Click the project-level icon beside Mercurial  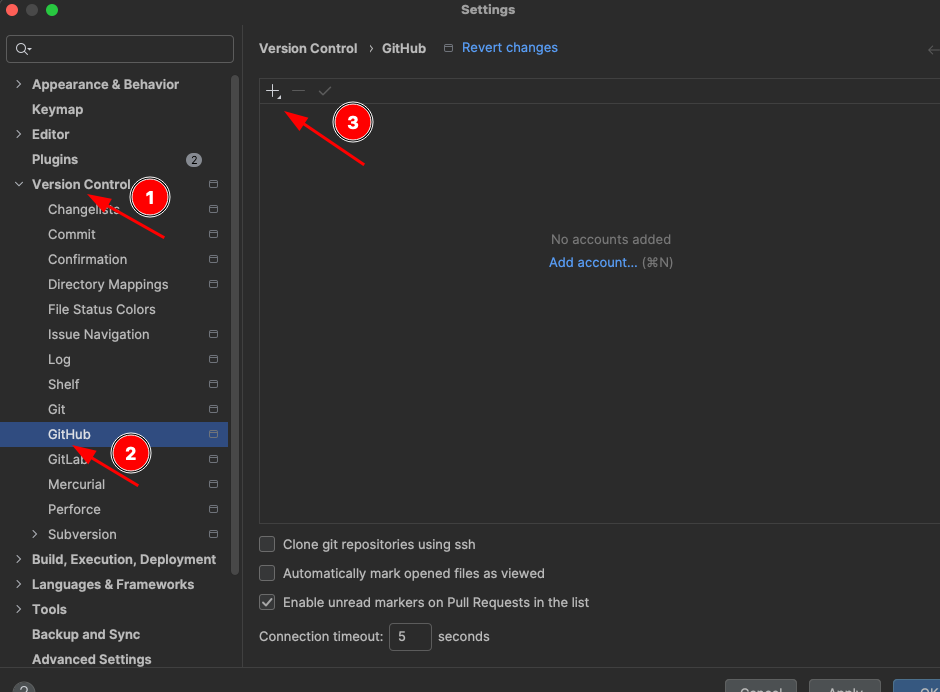click(213, 484)
